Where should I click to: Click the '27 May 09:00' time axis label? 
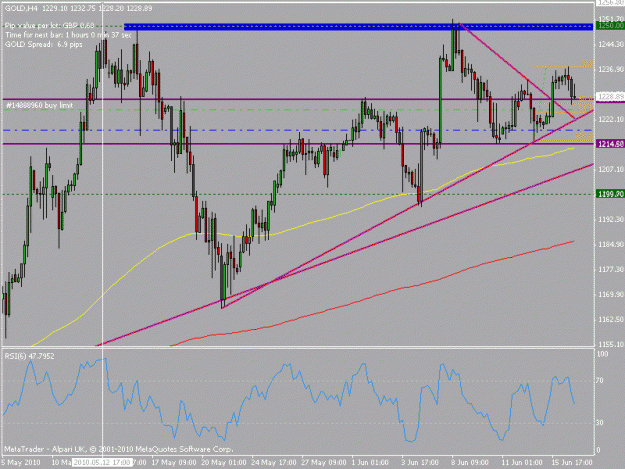(x=324, y=462)
